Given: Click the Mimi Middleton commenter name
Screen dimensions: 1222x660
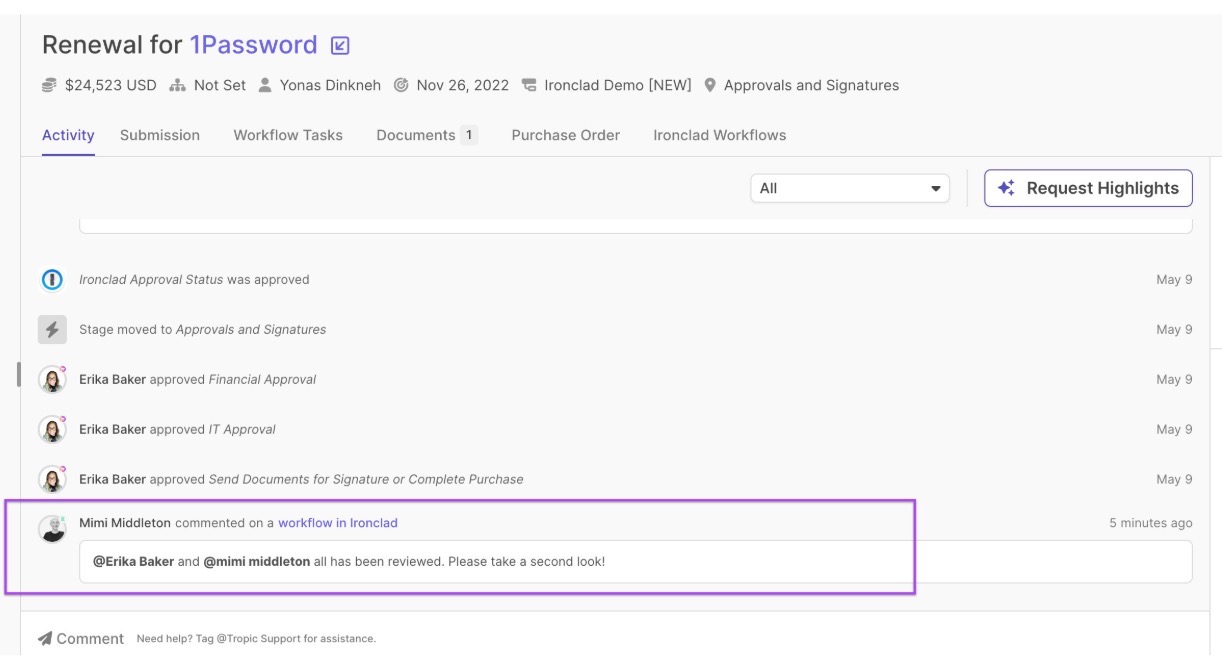Looking at the screenshot, I should click(x=125, y=523).
